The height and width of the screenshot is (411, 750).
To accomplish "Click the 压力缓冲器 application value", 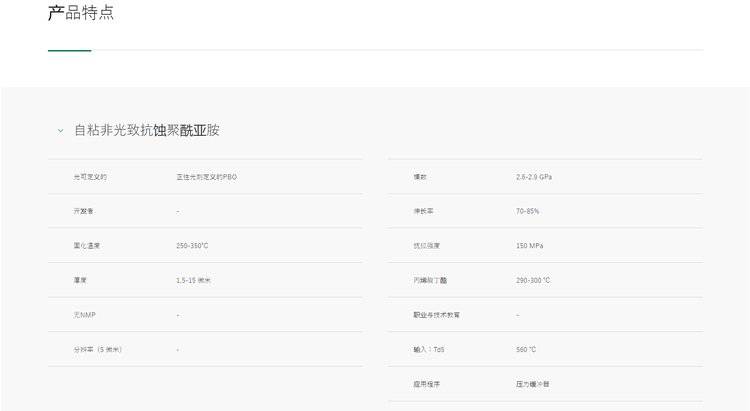I will 533,384.
